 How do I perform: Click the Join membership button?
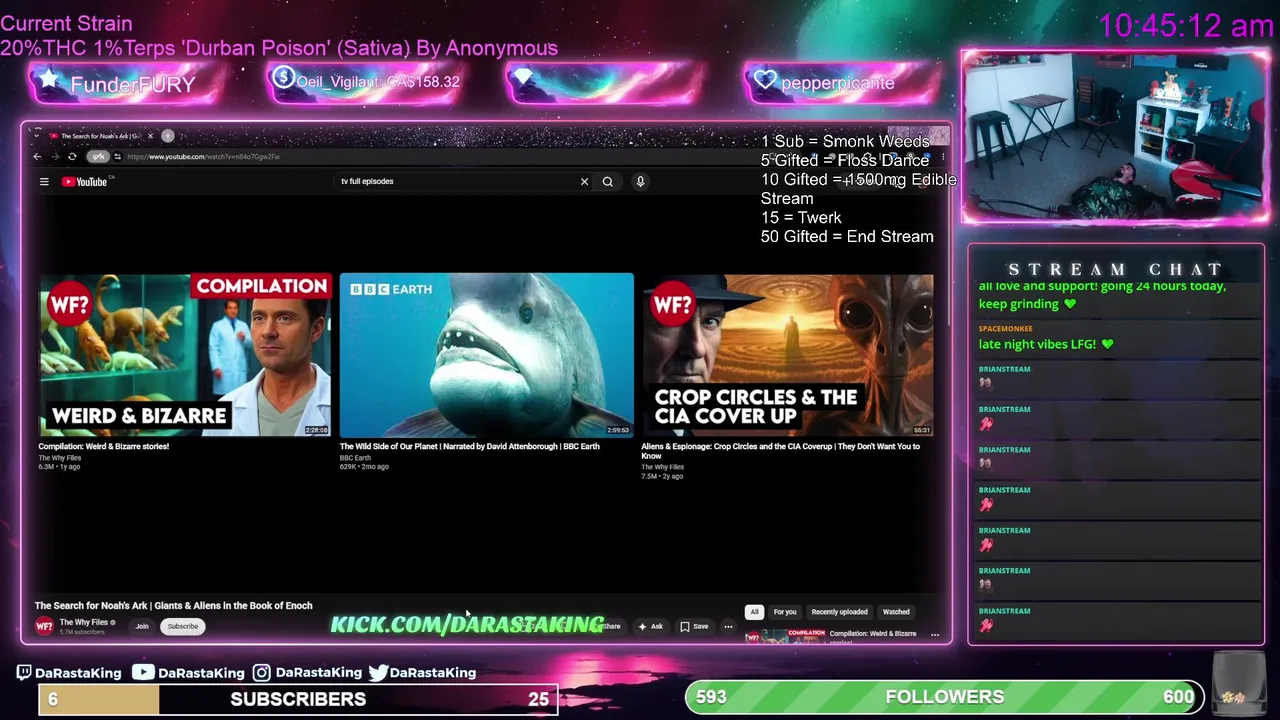(142, 627)
